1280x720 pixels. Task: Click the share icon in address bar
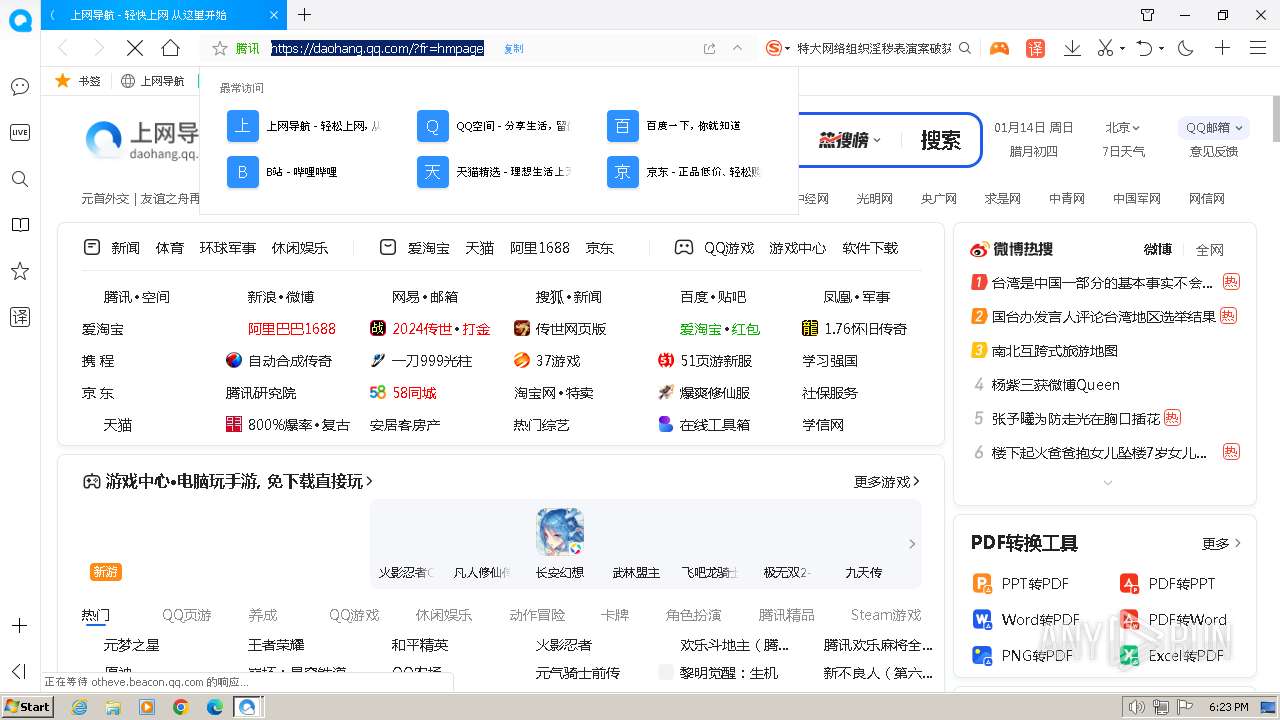click(x=709, y=48)
